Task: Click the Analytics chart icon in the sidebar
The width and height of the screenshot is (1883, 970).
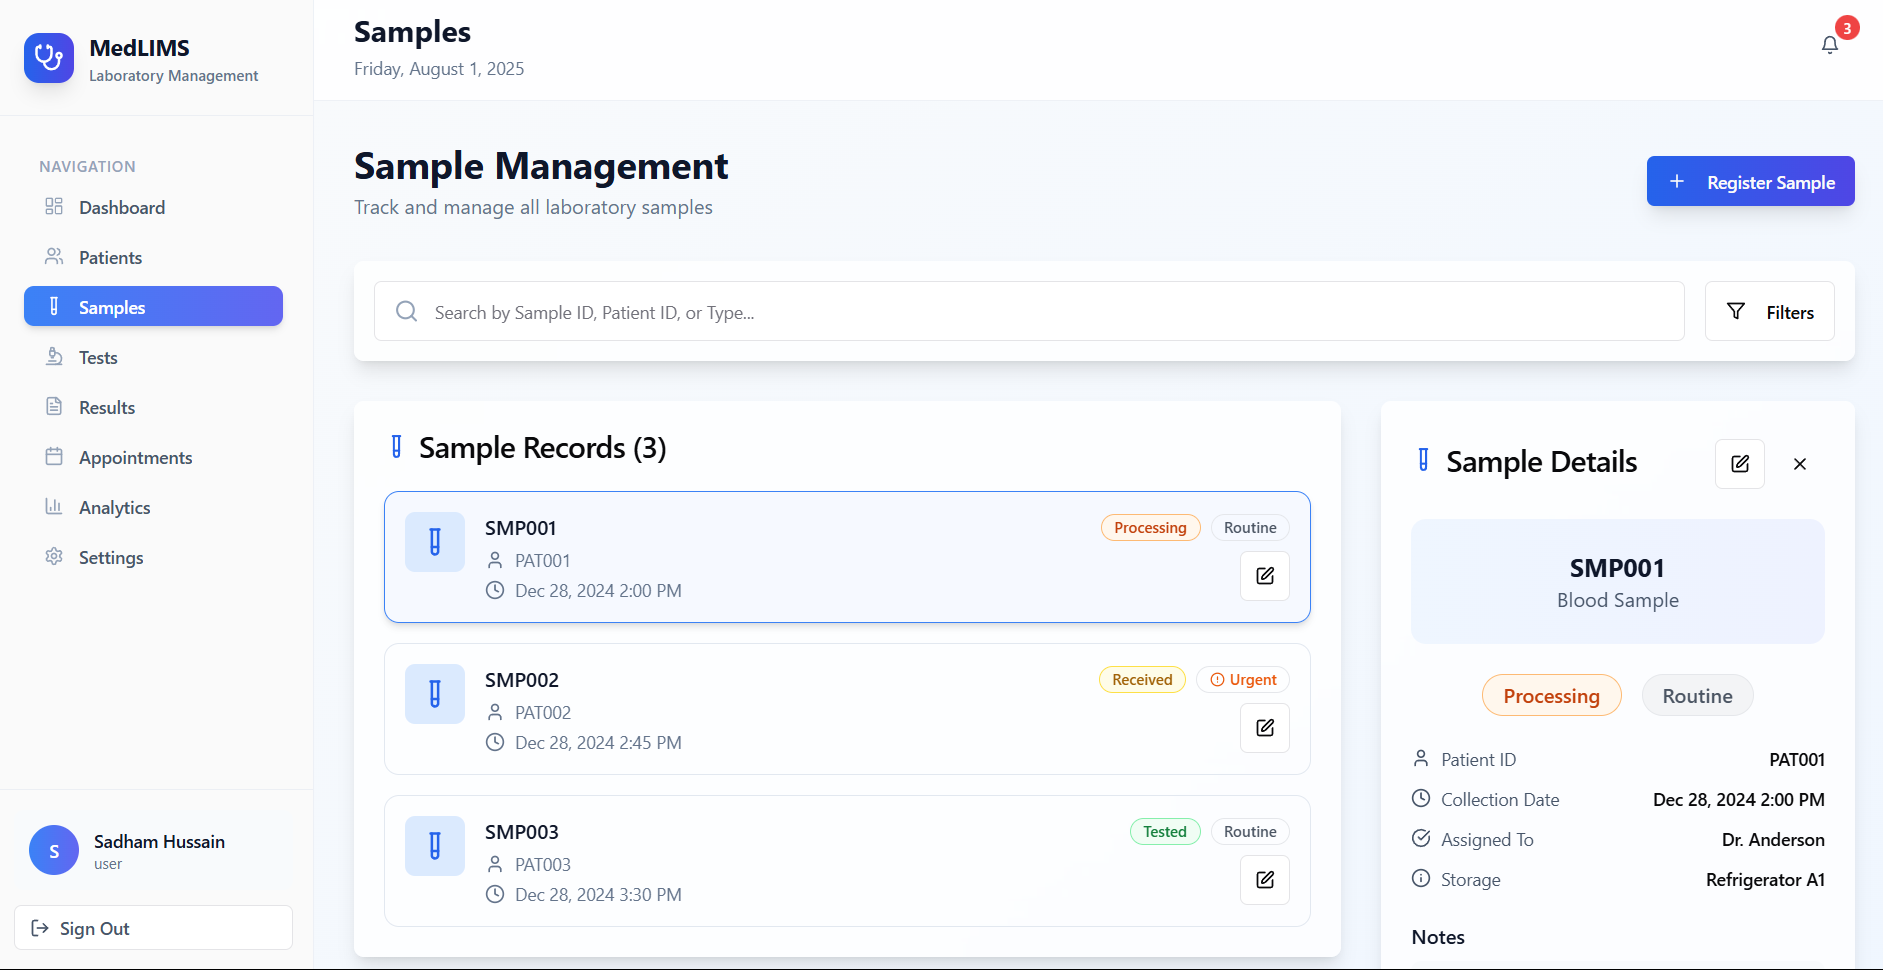Action: click(54, 507)
